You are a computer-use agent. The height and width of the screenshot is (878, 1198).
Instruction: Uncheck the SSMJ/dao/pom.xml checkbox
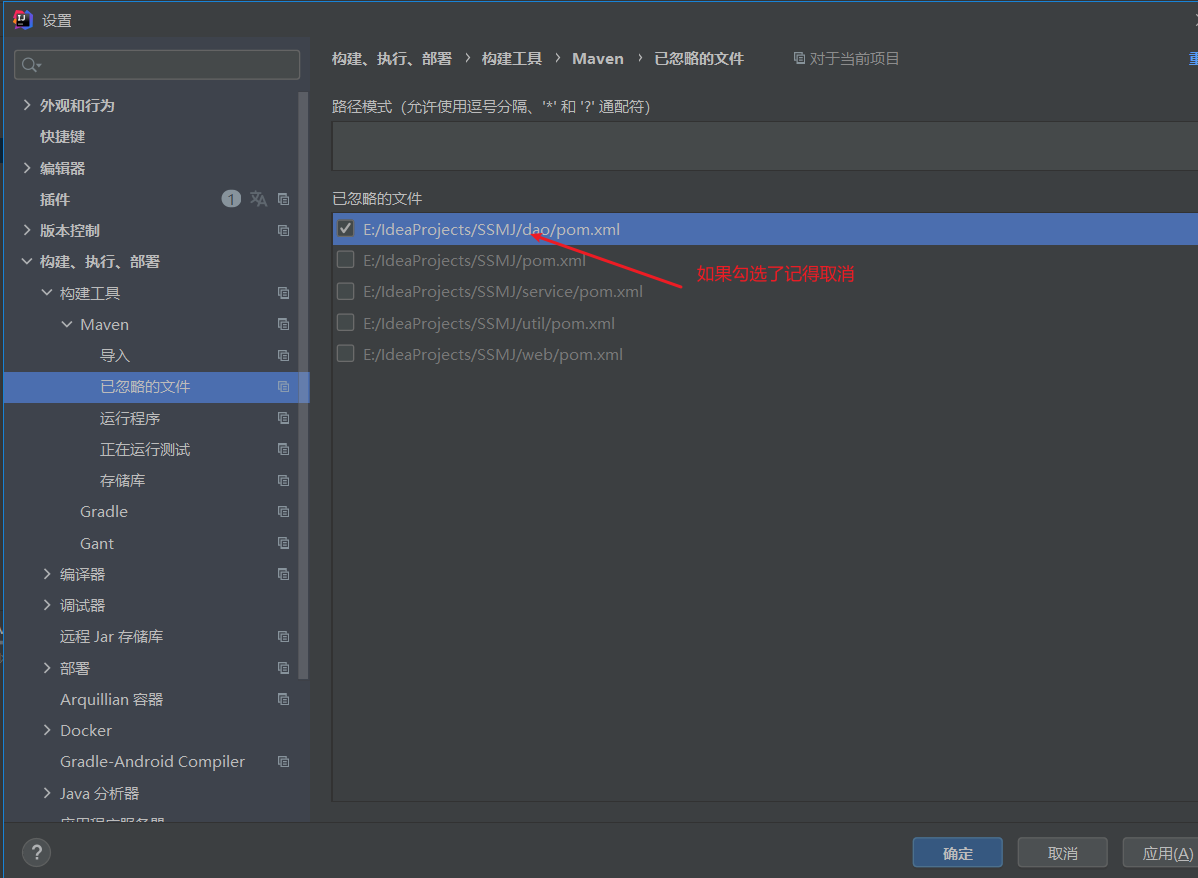coord(345,228)
